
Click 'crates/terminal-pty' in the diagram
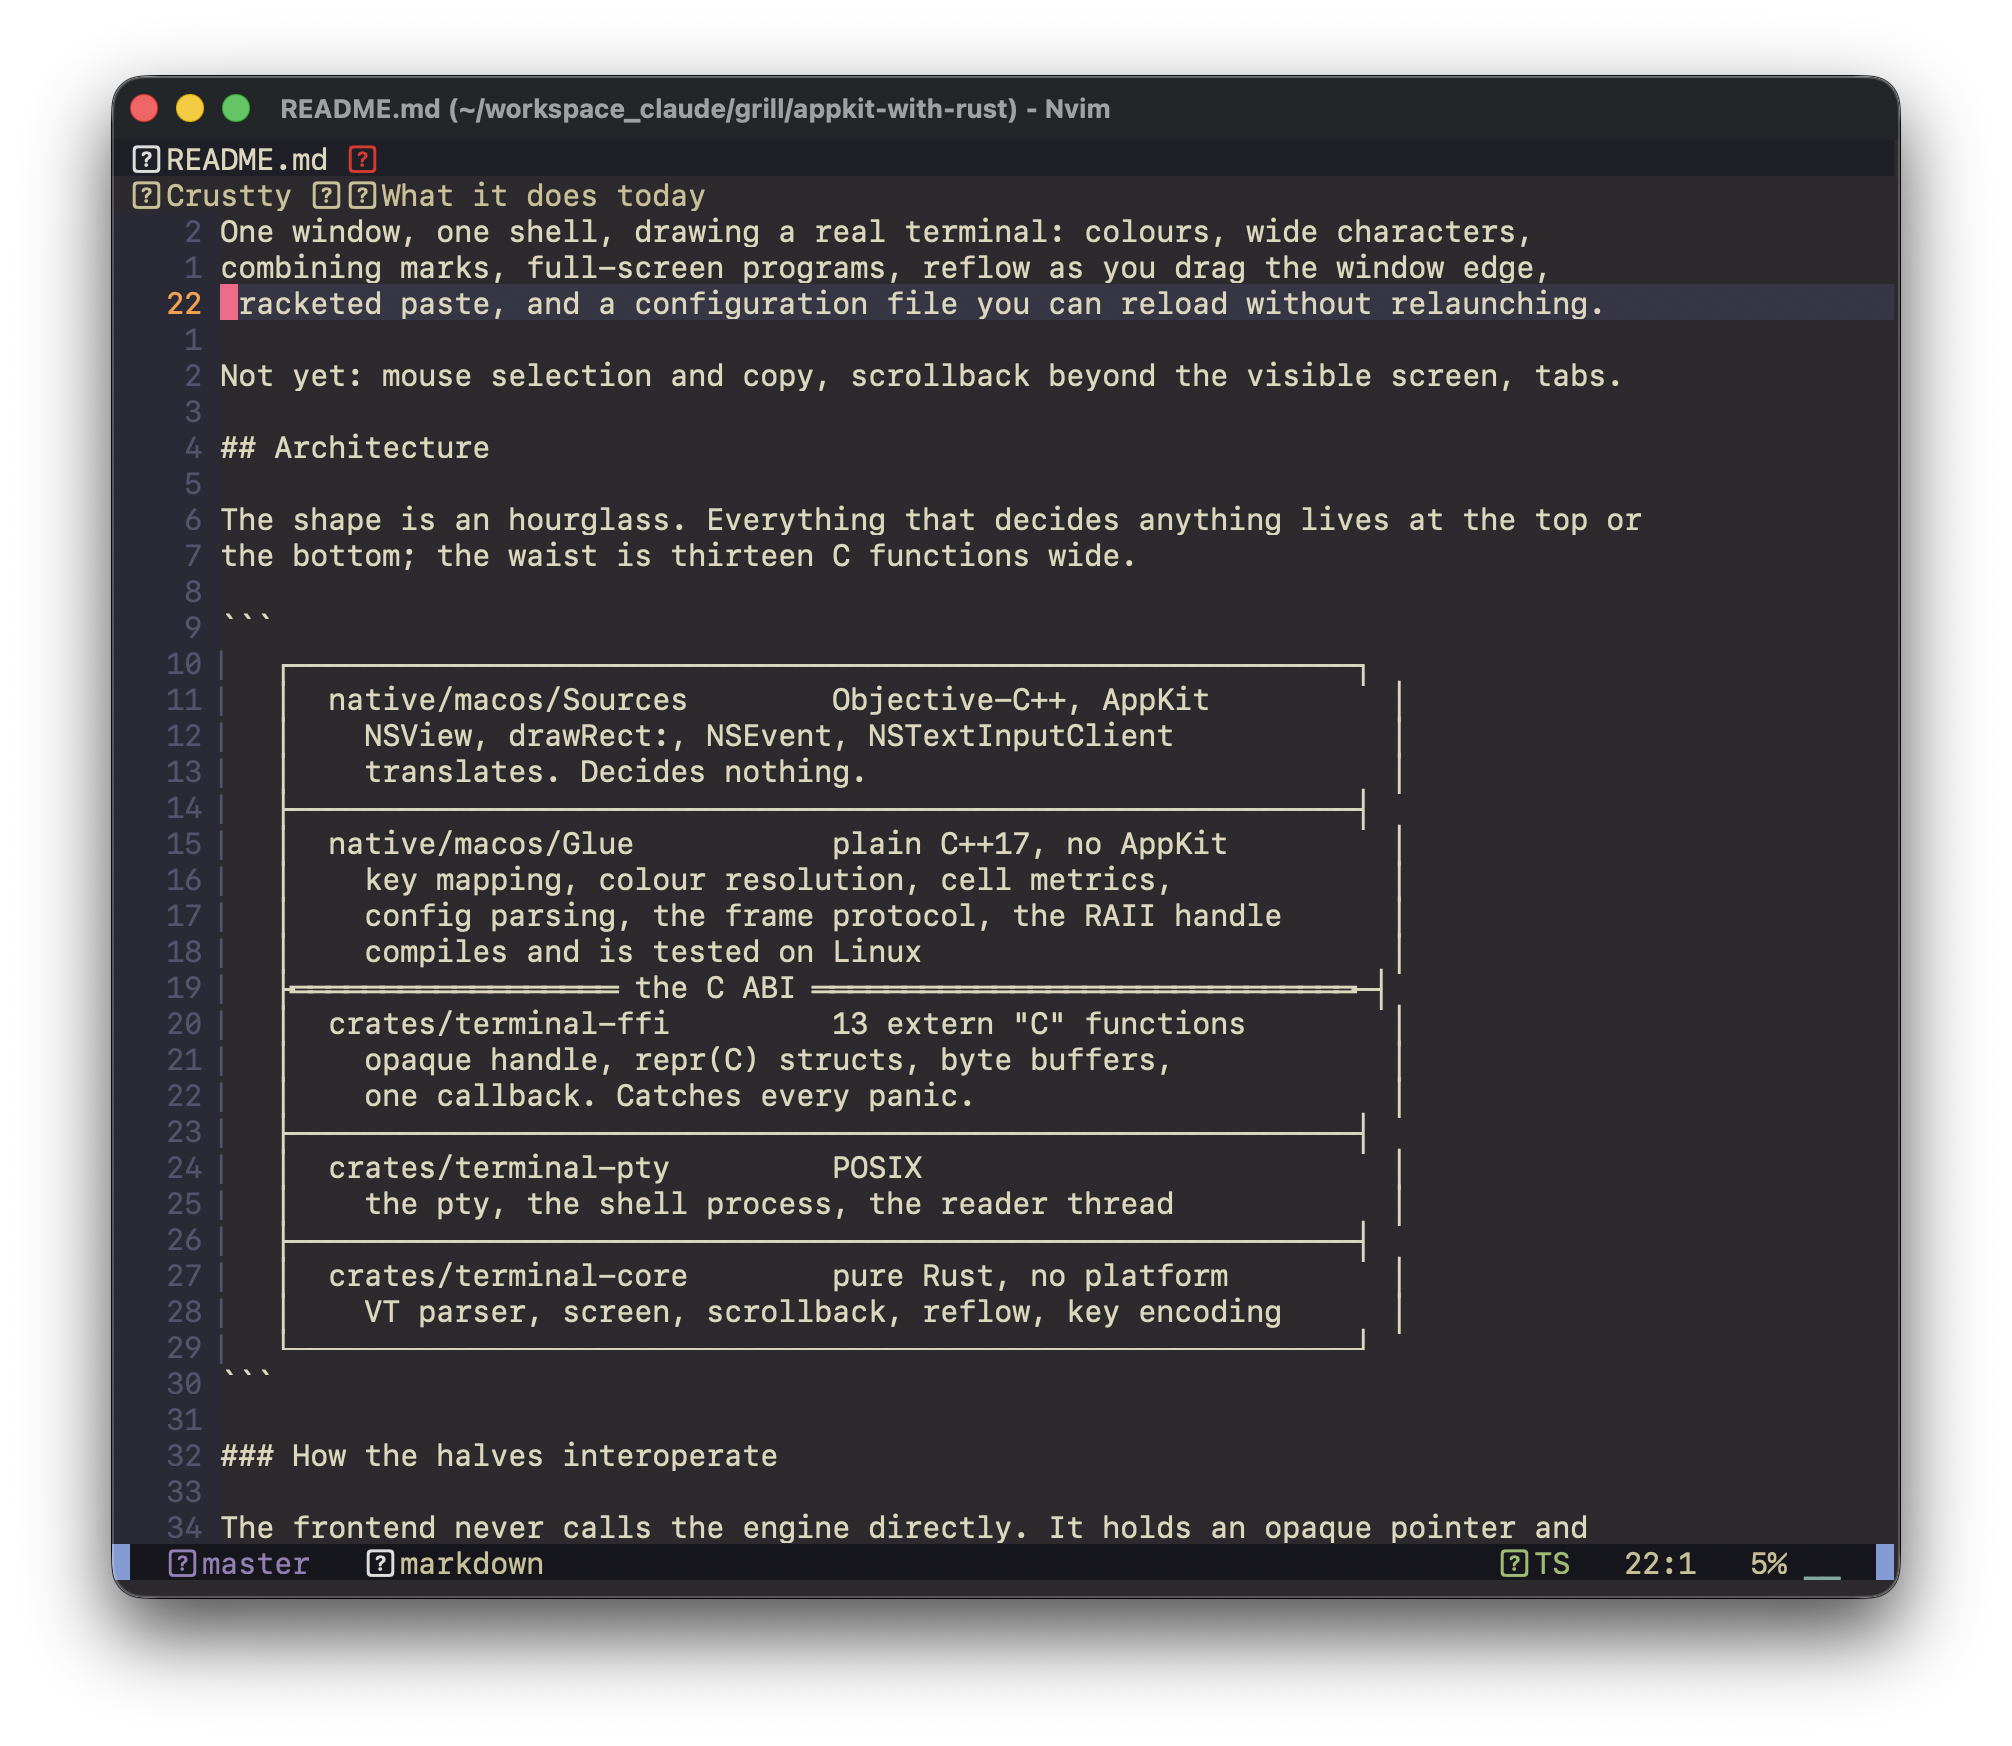tap(498, 1167)
